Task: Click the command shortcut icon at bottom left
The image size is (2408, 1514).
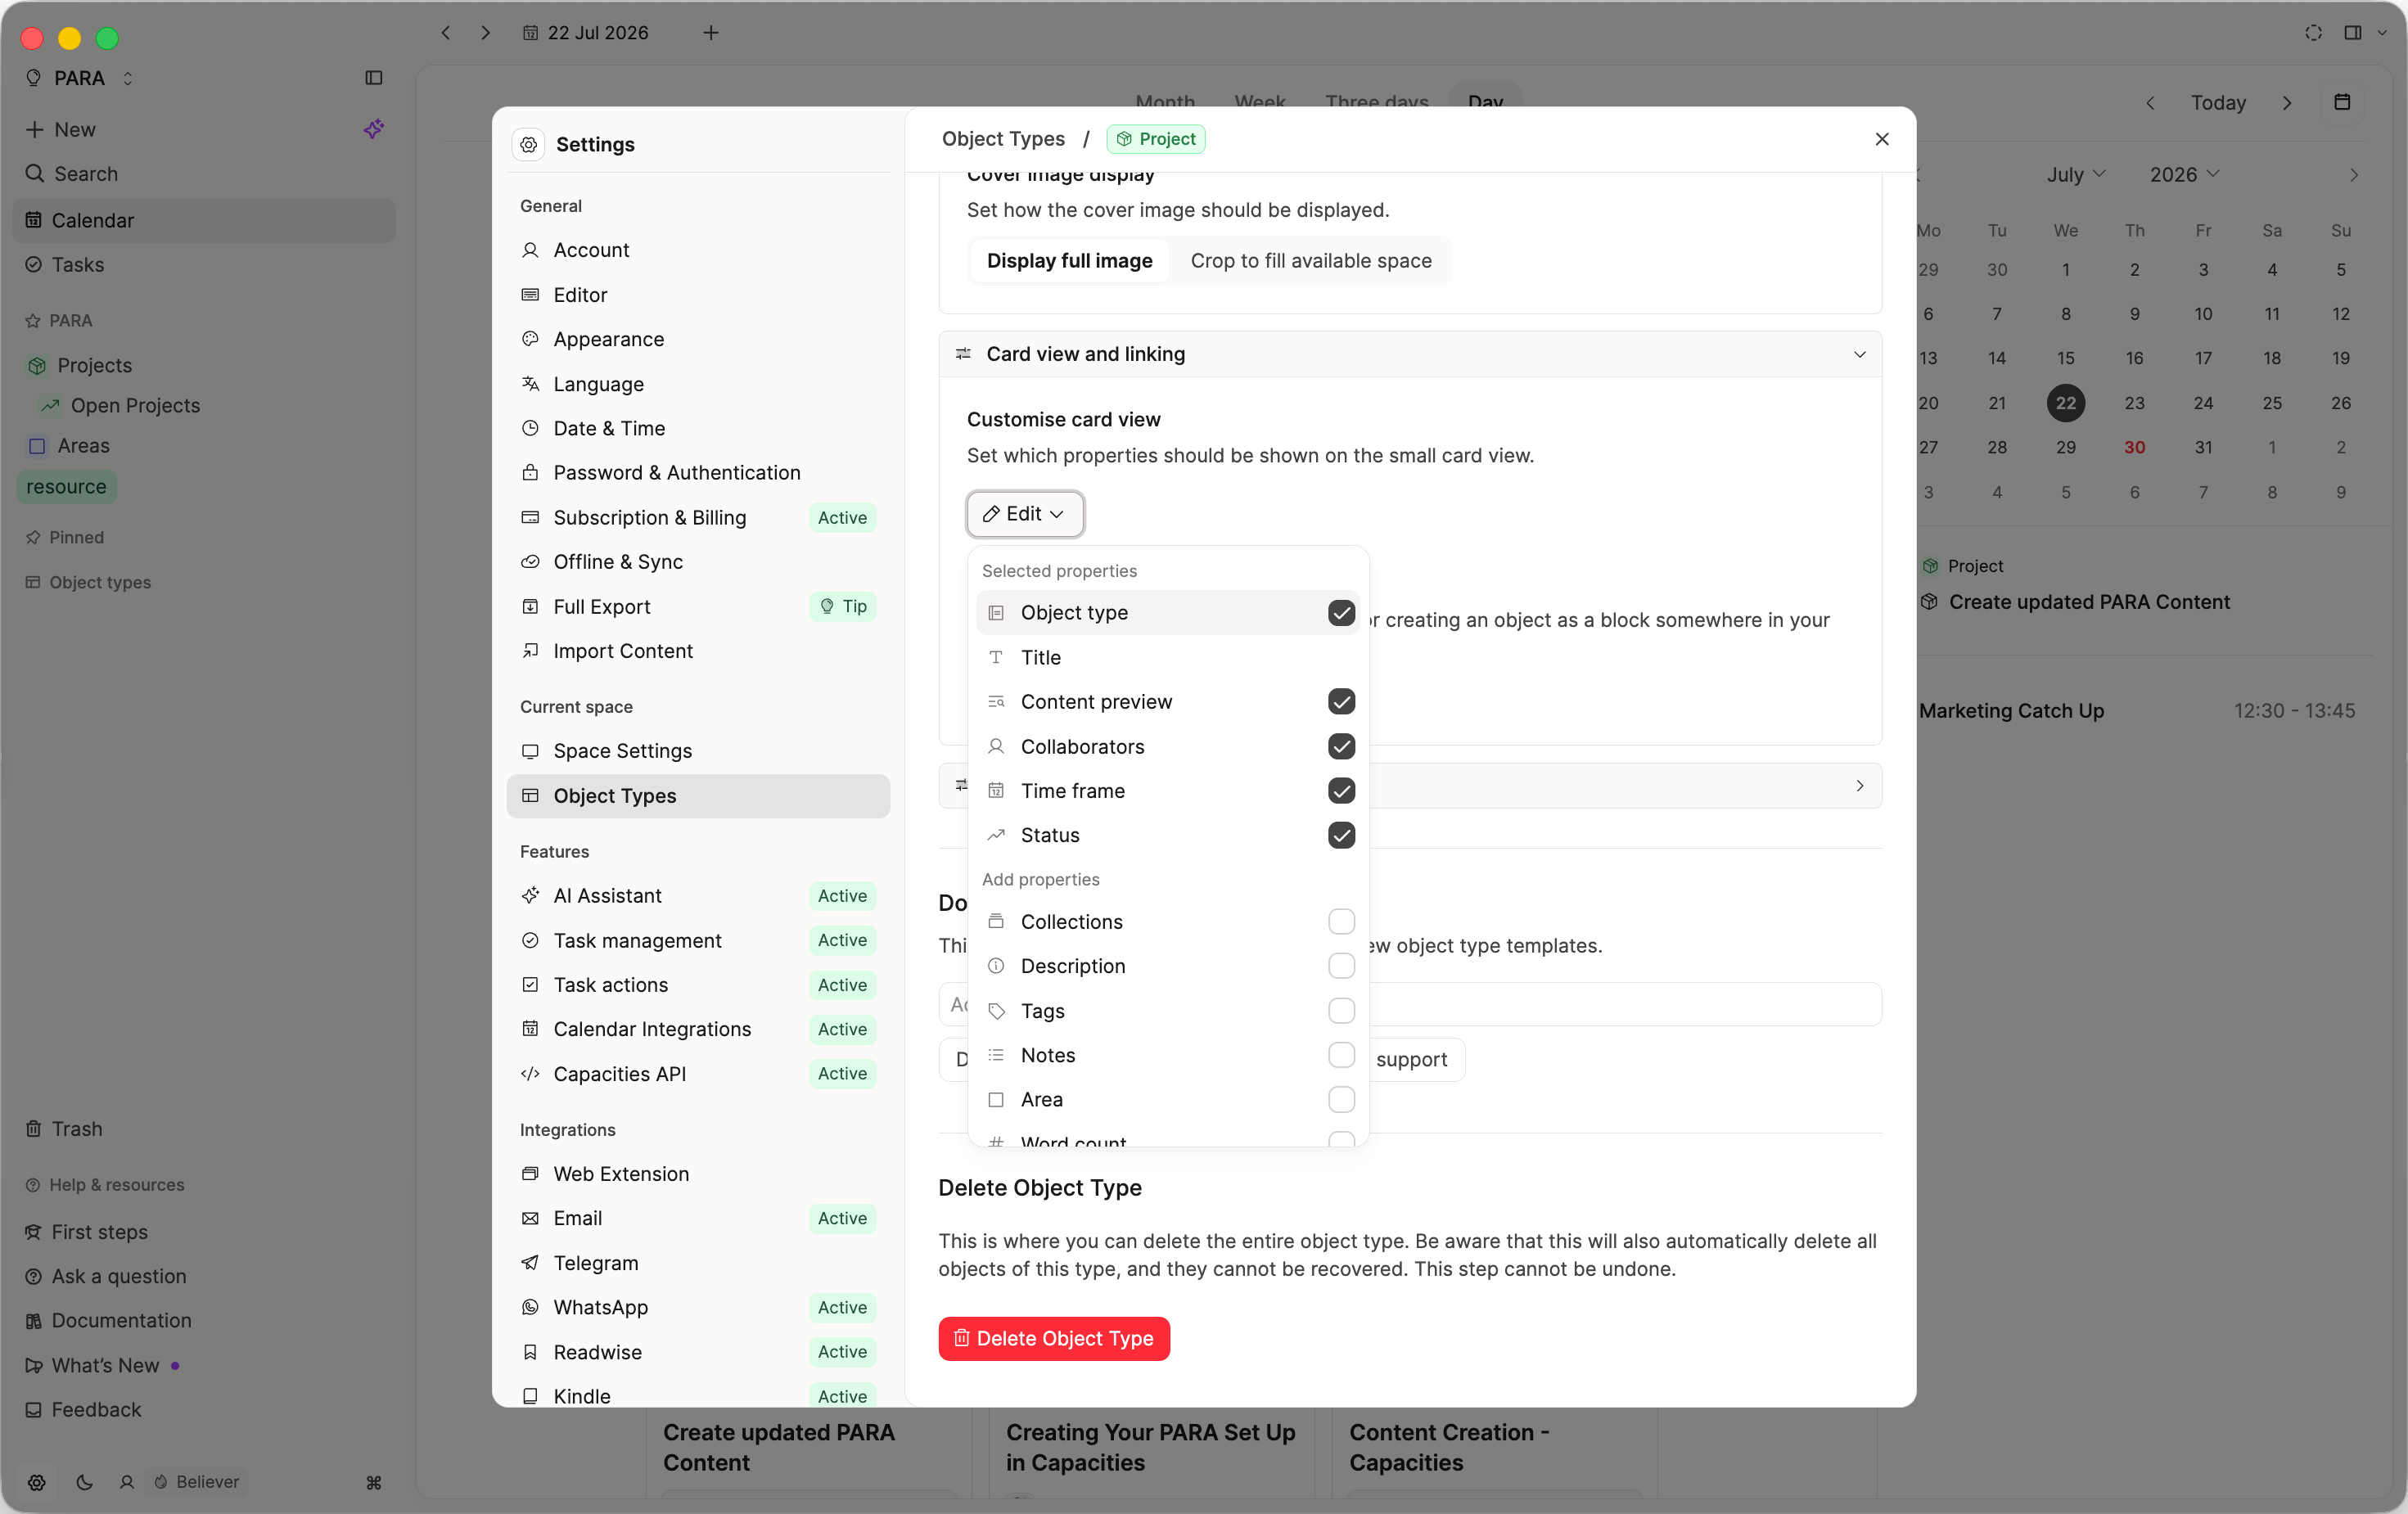Action: click(x=374, y=1482)
